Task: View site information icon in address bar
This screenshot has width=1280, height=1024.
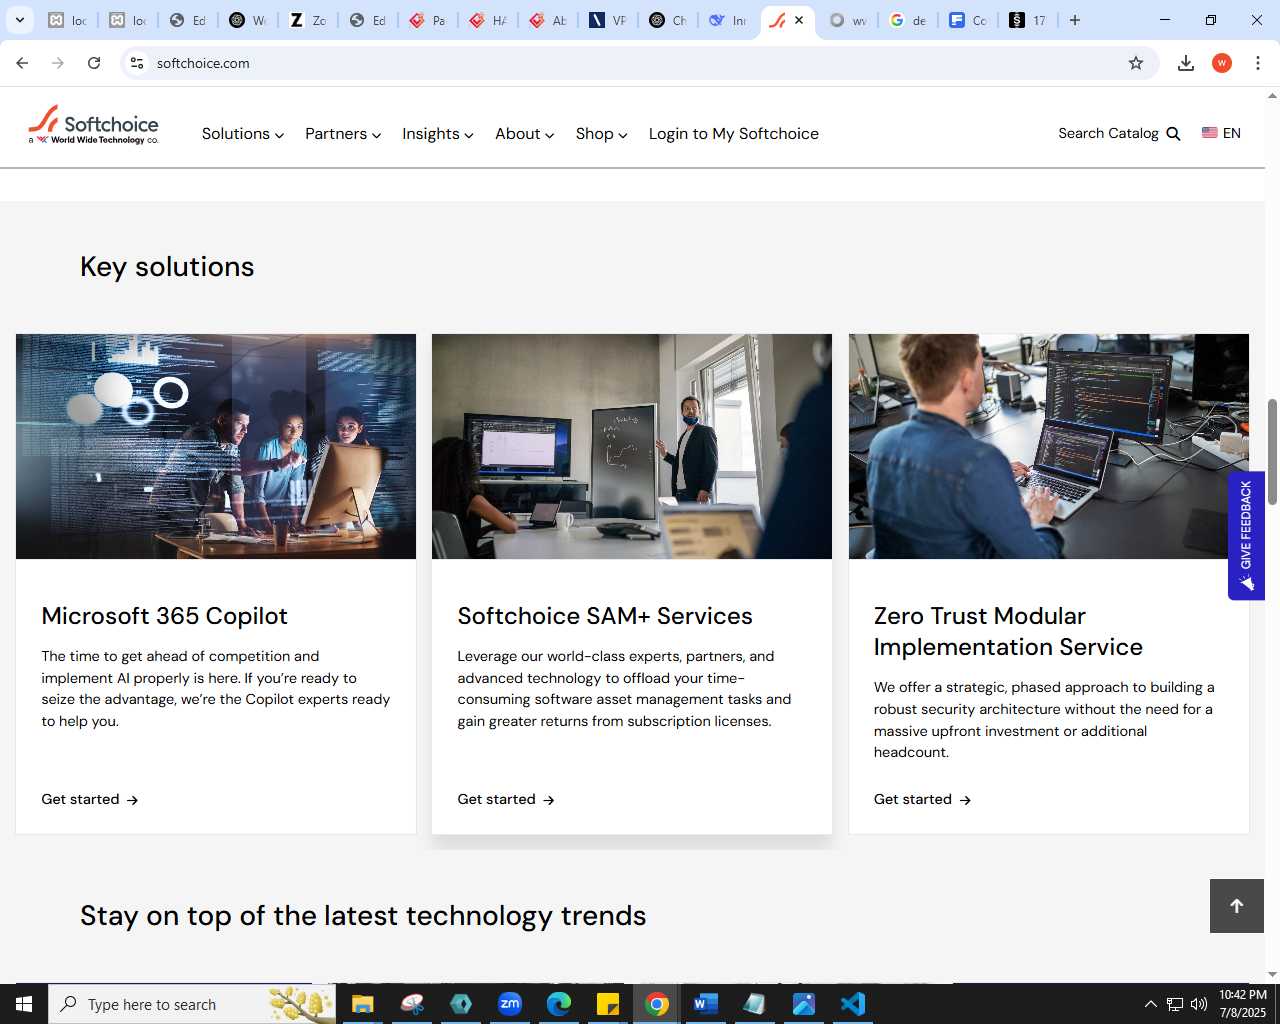Action: [137, 63]
